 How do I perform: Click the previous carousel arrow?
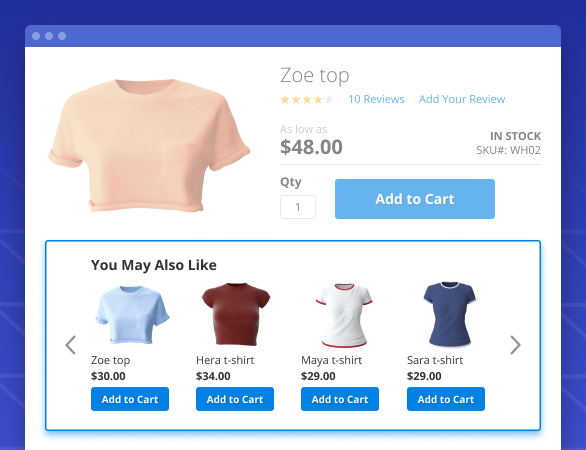[x=71, y=345]
